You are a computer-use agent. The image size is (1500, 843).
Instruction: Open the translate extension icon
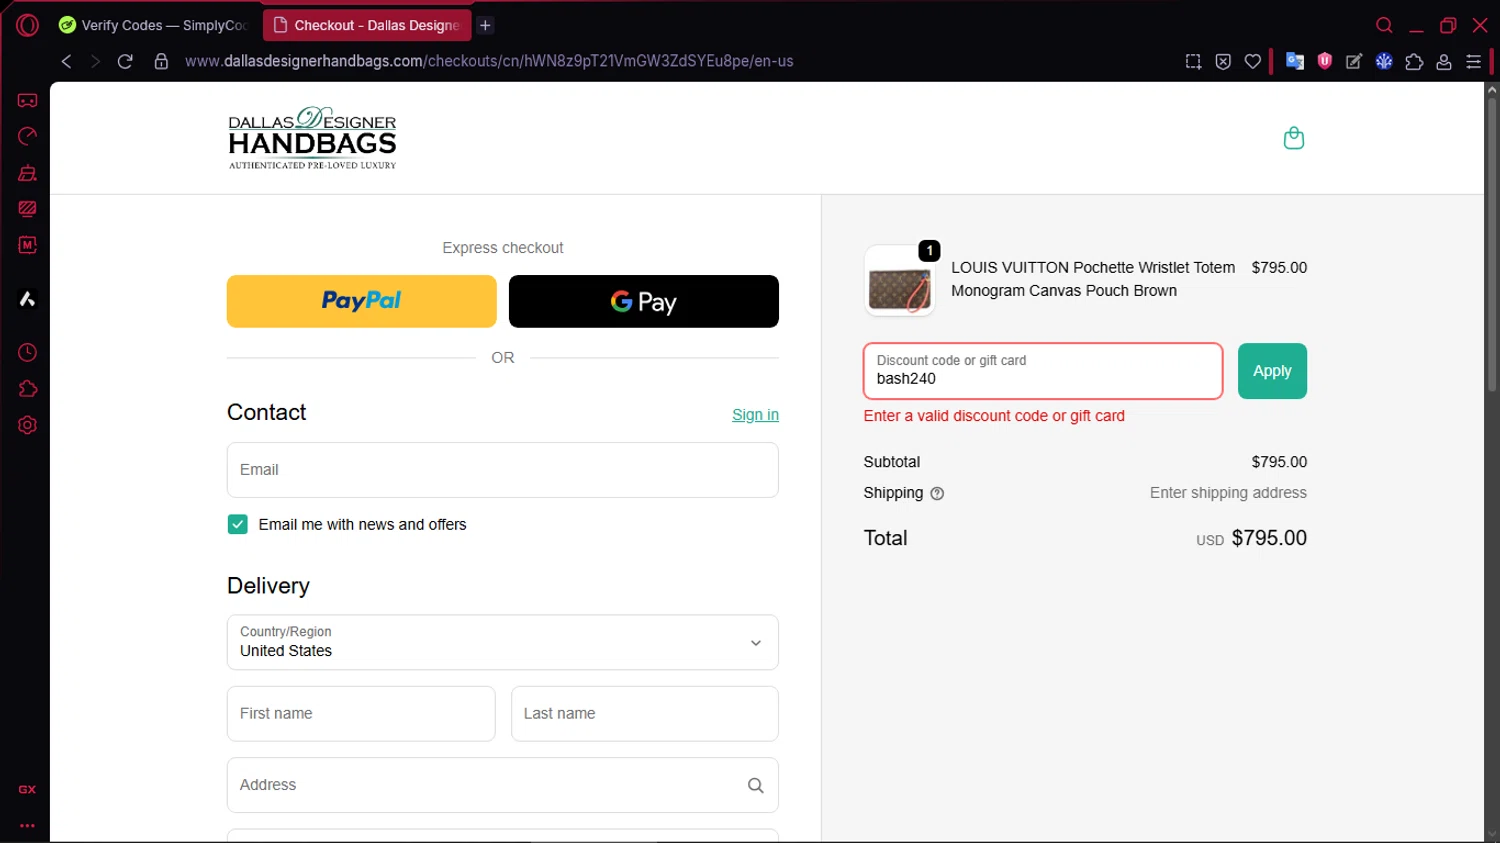(1295, 61)
